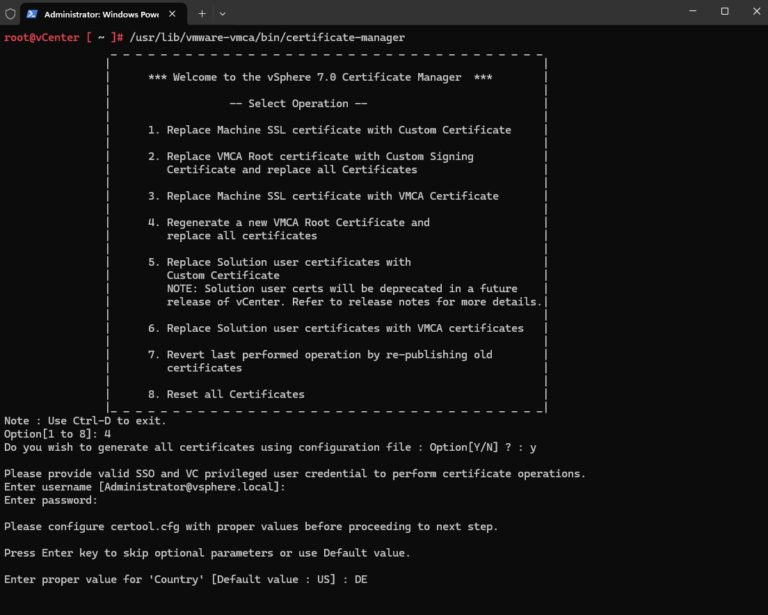The image size is (768, 615).
Task: Click option 5 Replace Solution user certificates with
Action: 280,262
